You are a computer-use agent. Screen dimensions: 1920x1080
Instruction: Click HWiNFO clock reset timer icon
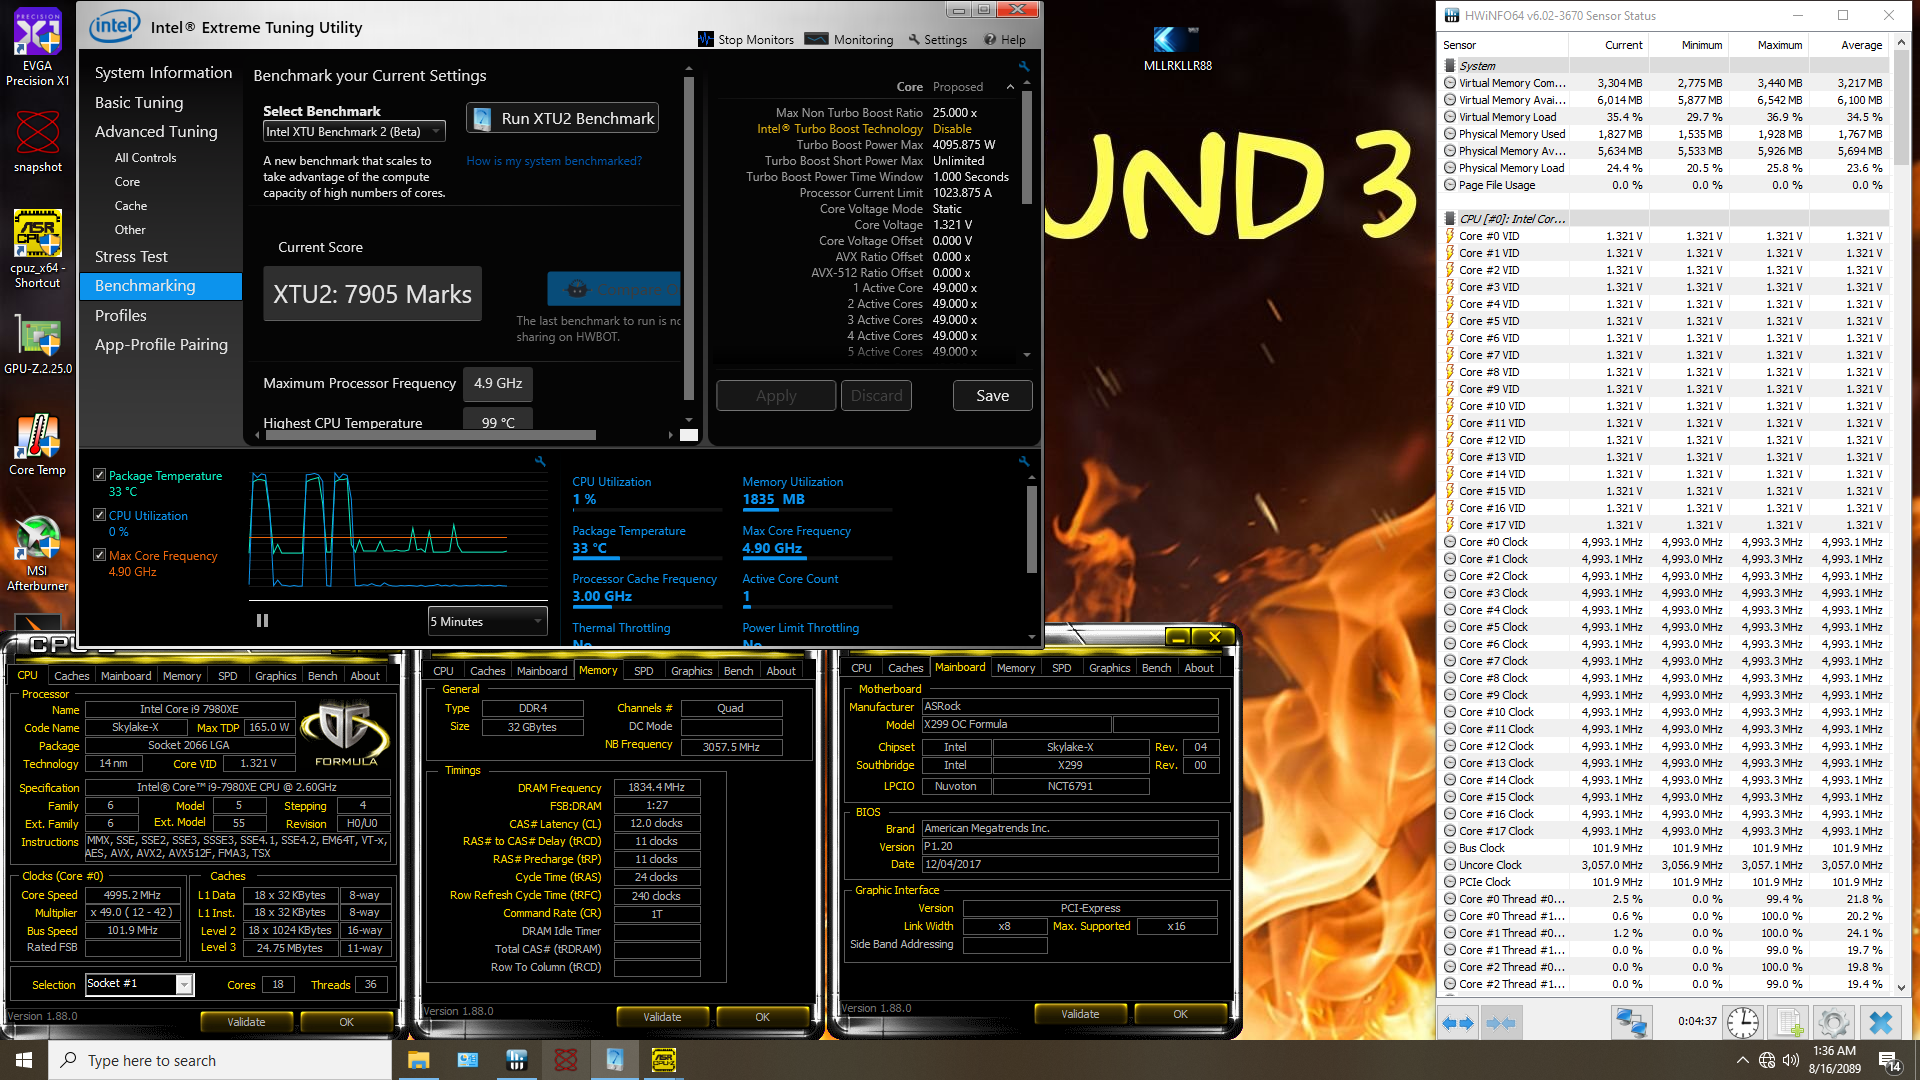click(x=1743, y=1022)
